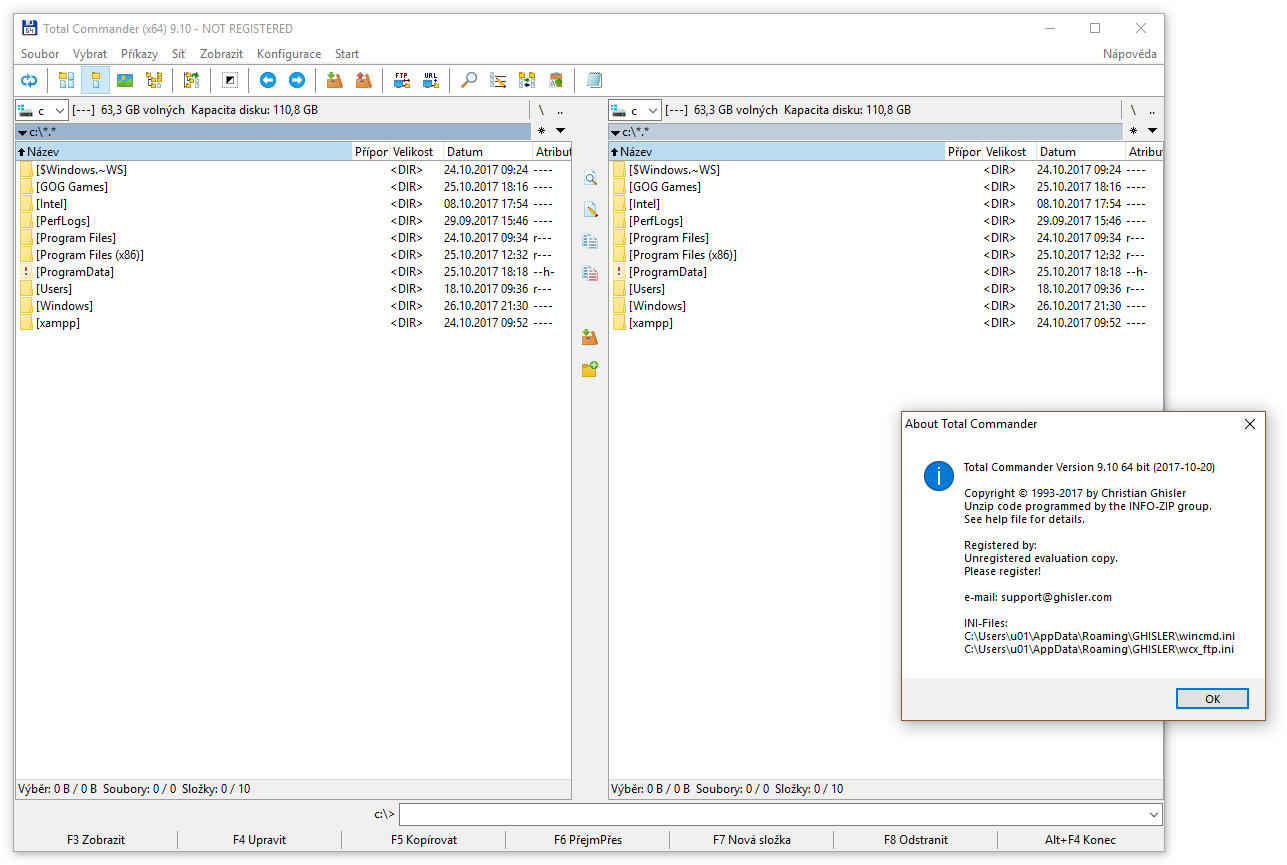The height and width of the screenshot is (865, 1287).
Task: Close the About Total Commander dialog
Action: coord(1249,424)
